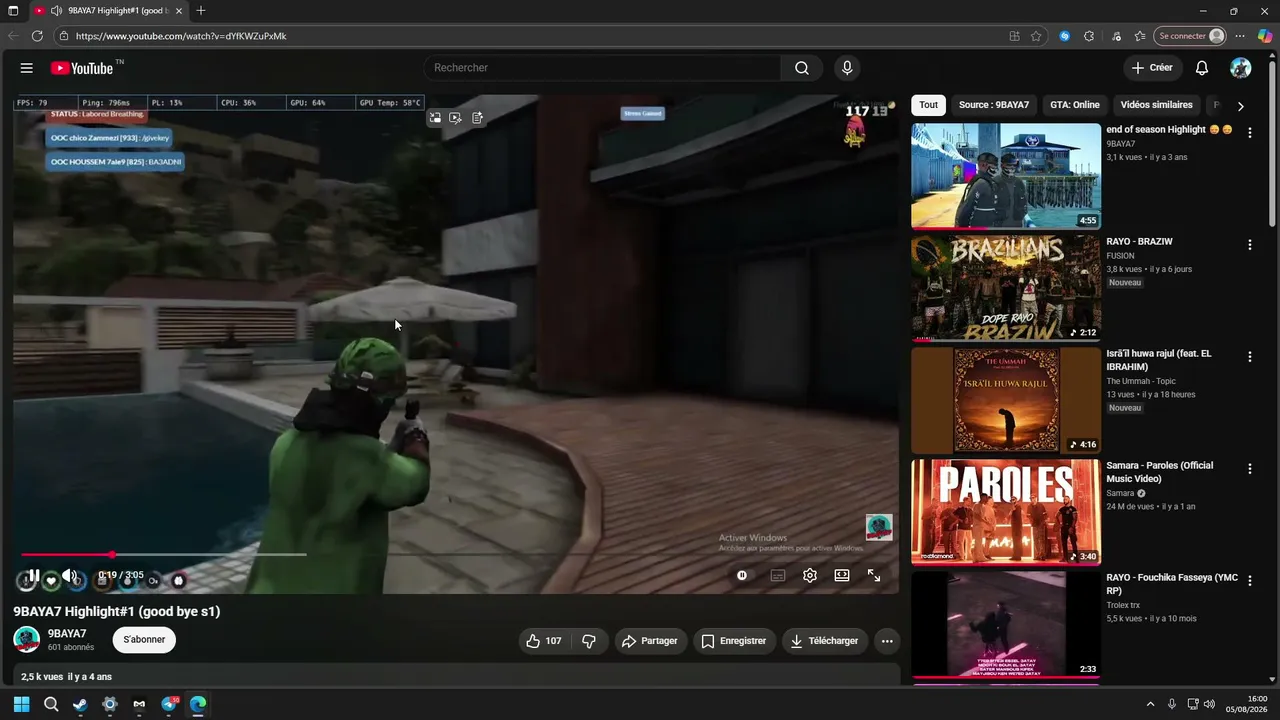Open the Edge settings and more menu
This screenshot has height=720, width=1280.
point(1240,36)
